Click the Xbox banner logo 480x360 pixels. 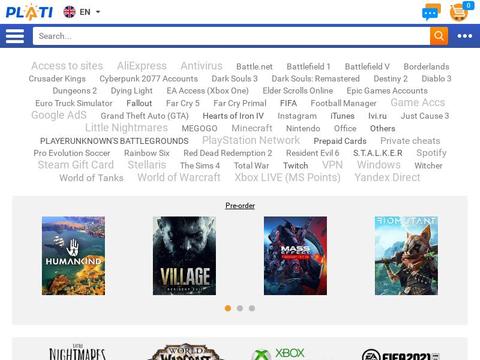(x=279, y=354)
